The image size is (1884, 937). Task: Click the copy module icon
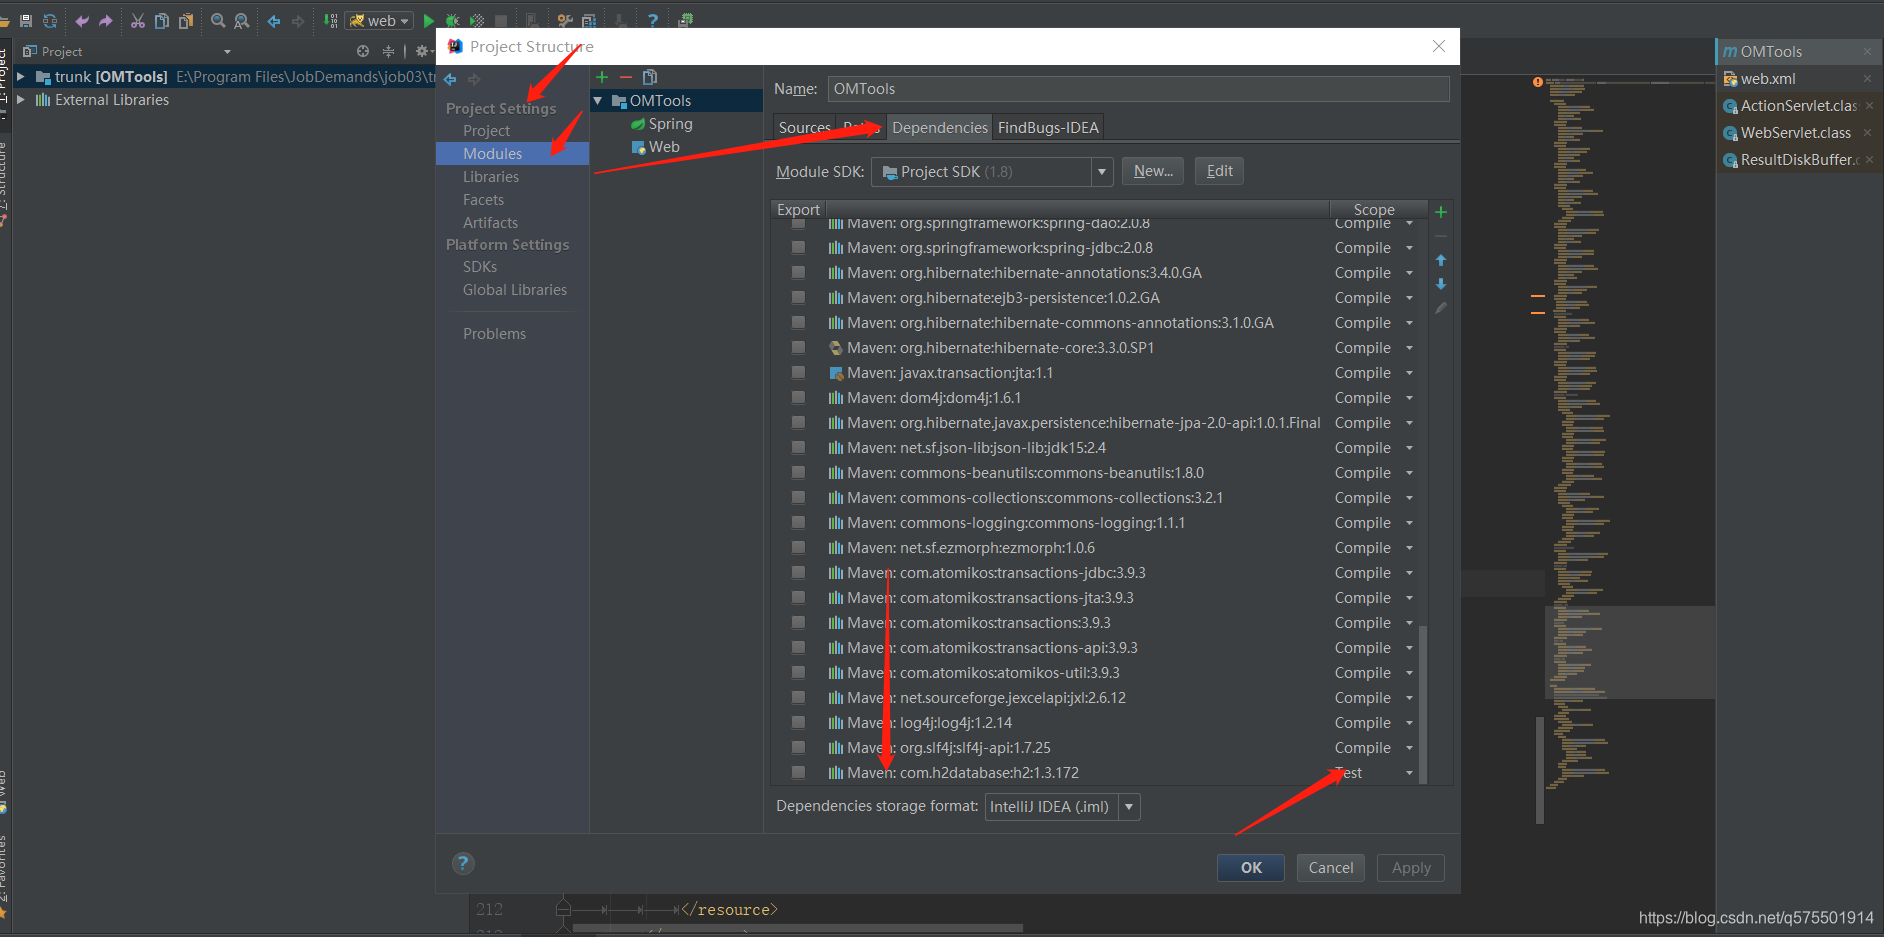(650, 77)
